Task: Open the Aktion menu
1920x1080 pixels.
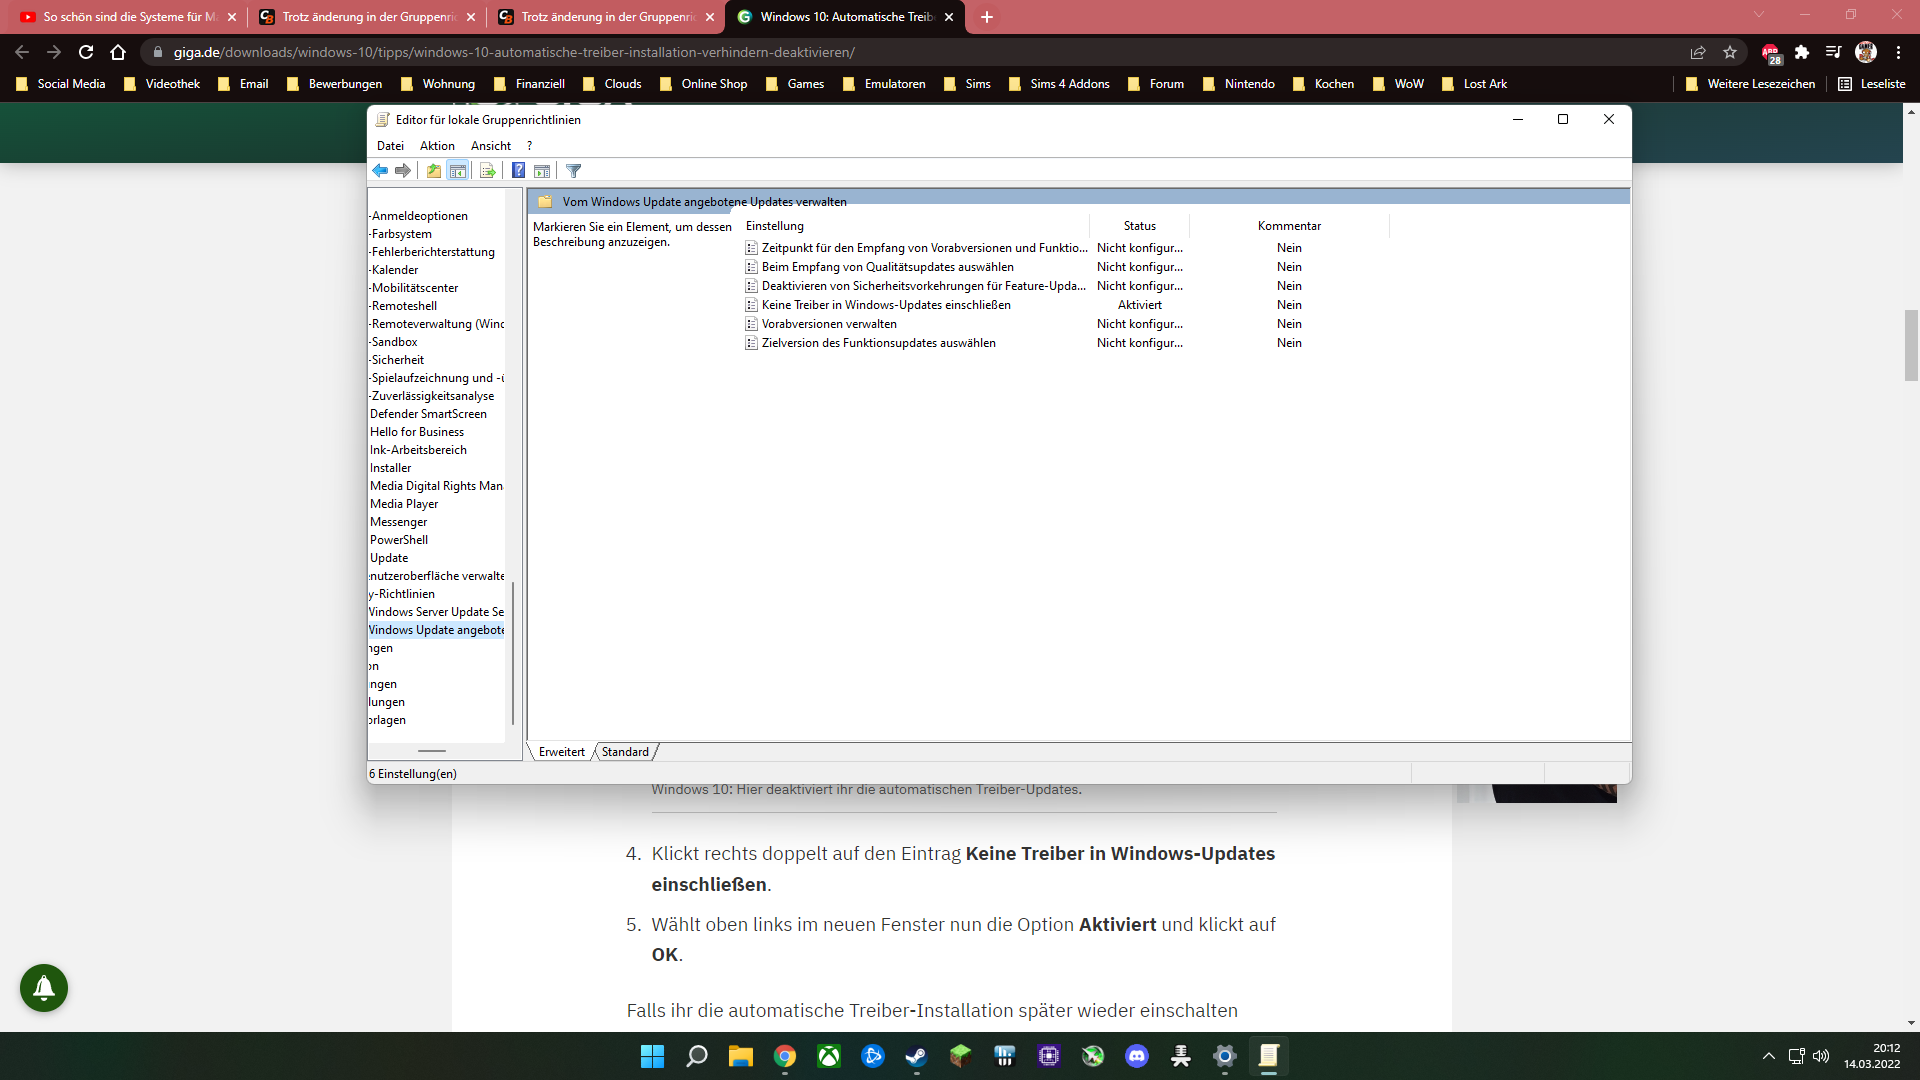Action: tap(437, 146)
